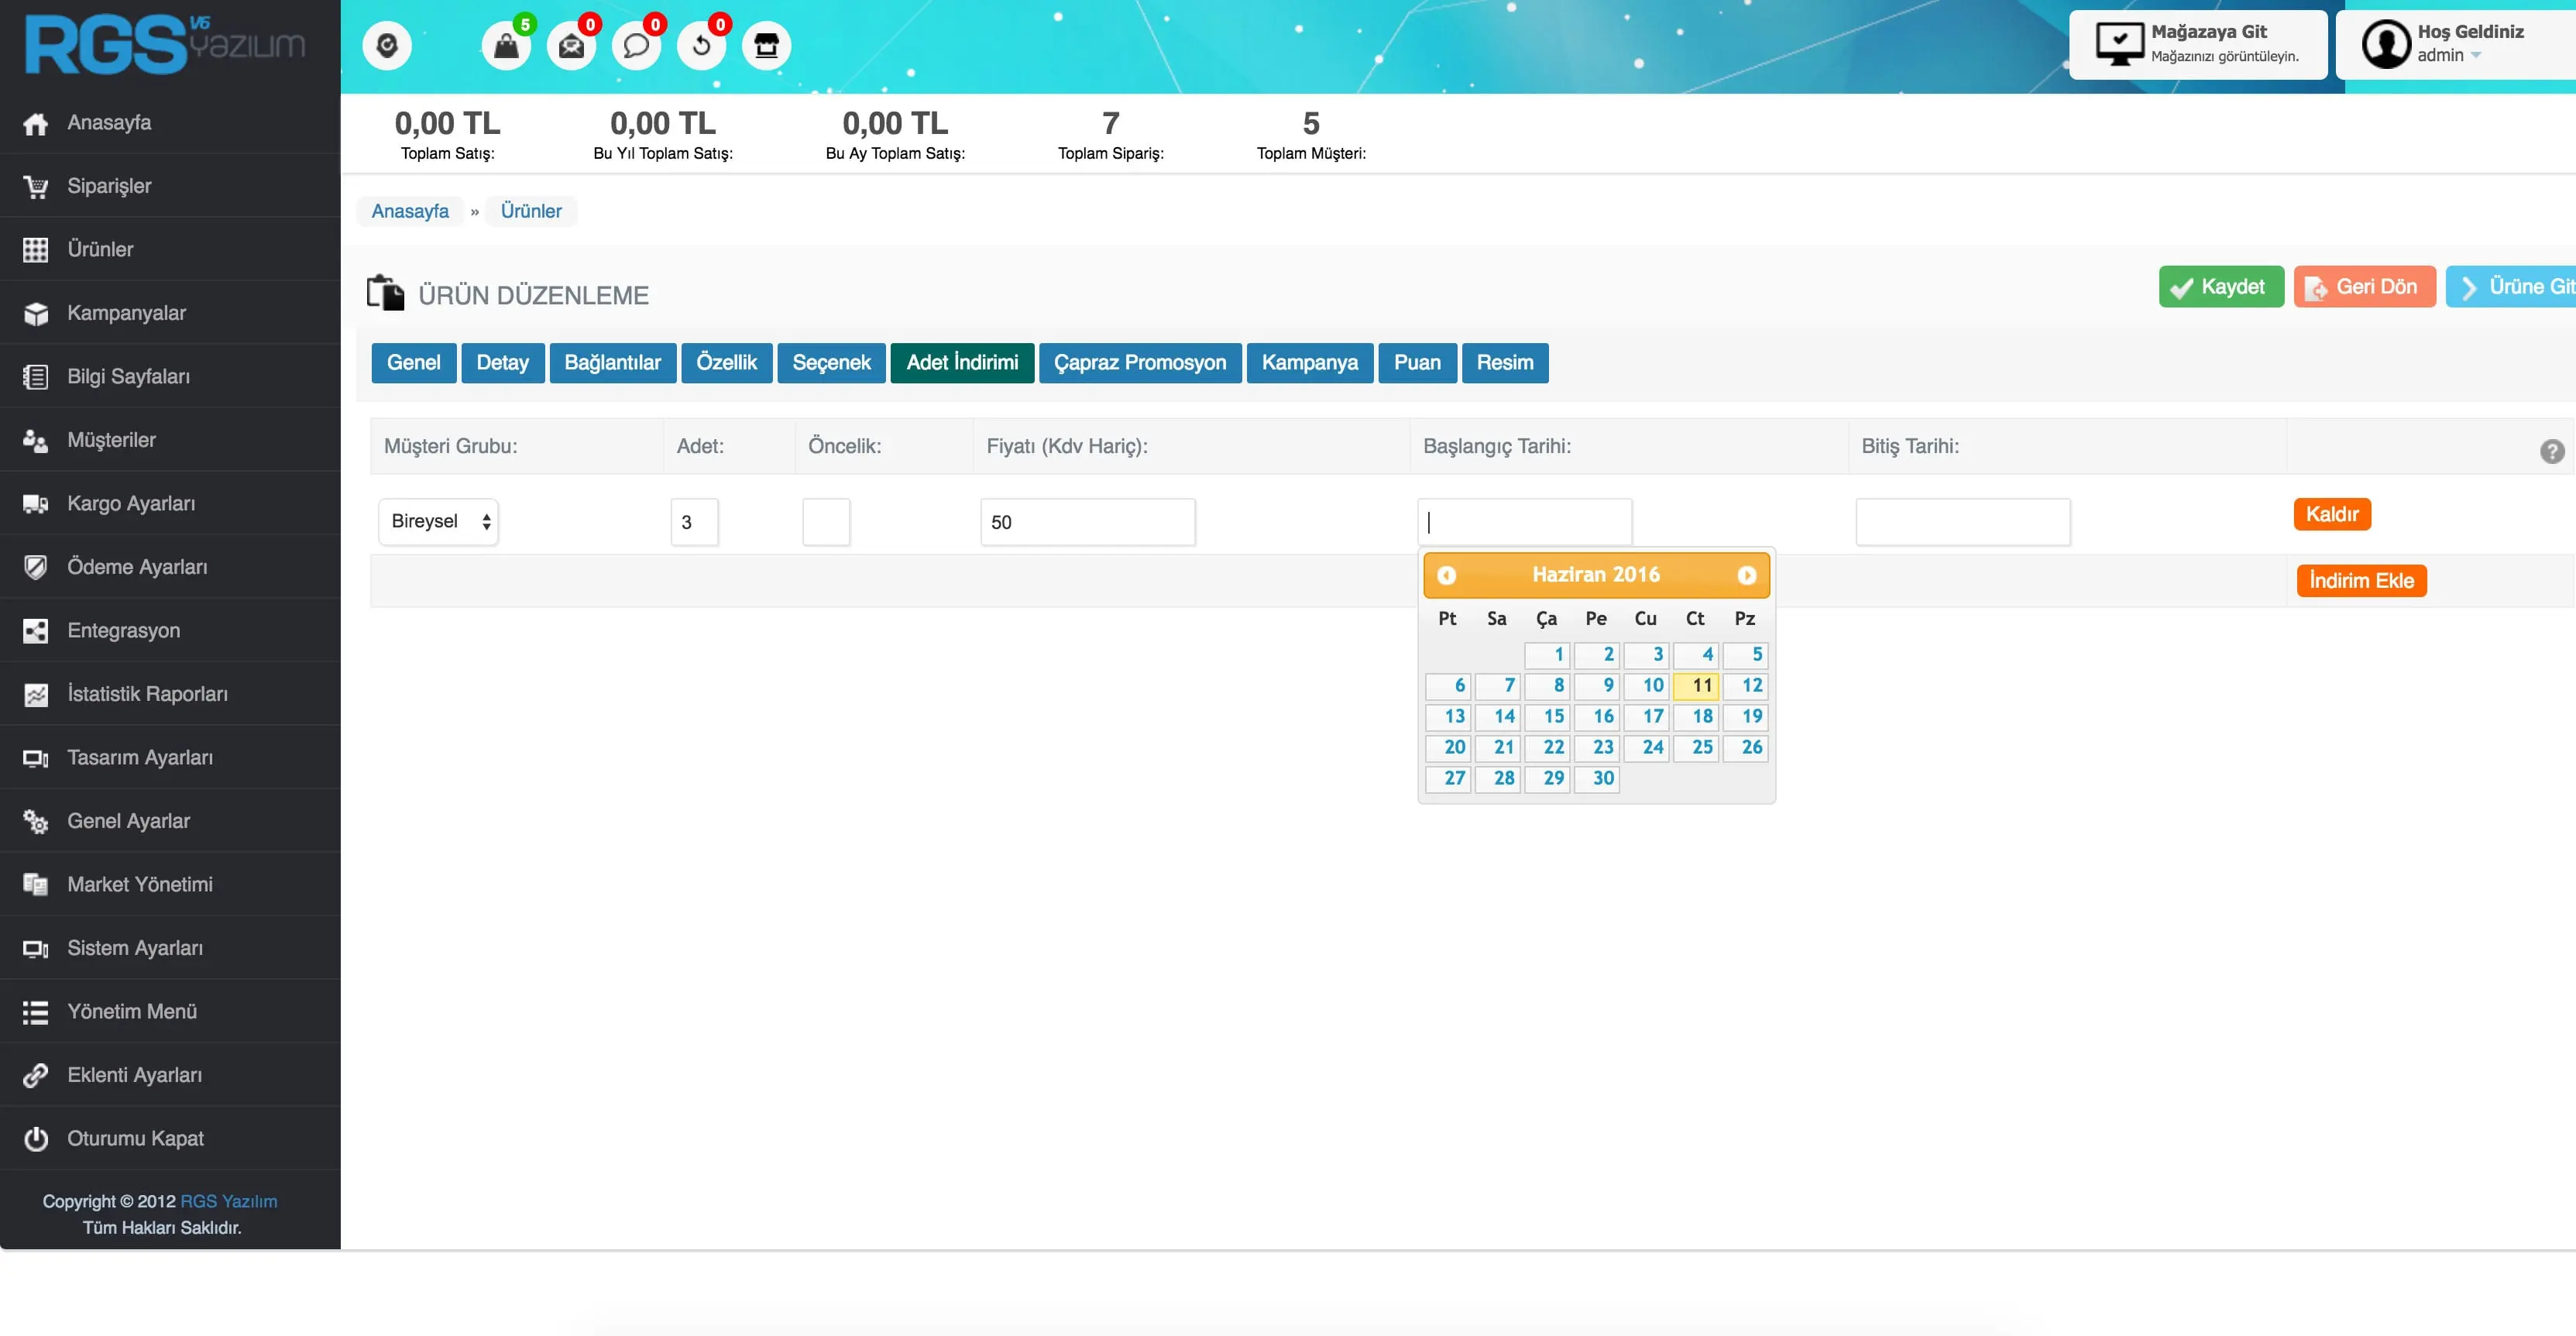Click the round badge icon in header
Viewport: 2576px width, 1336px height.
click(x=387, y=46)
